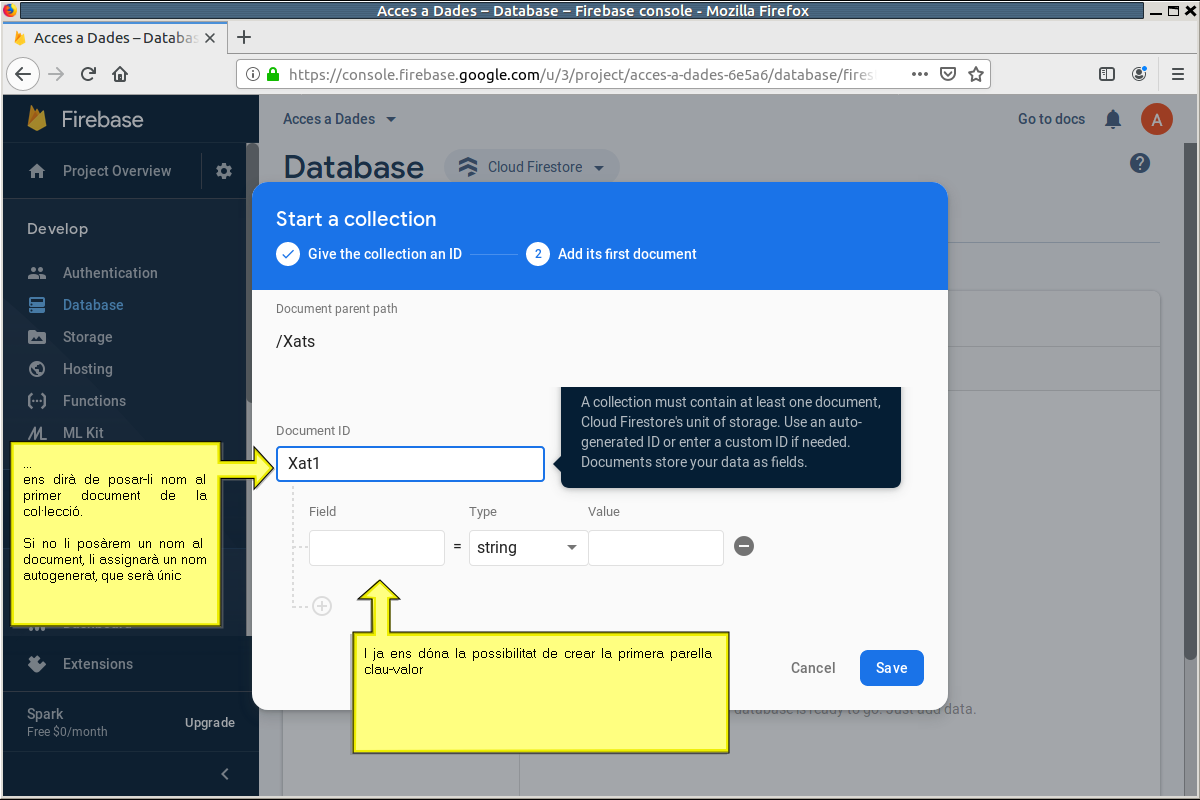1200x800 pixels.
Task: Click the help question mark icon
Action: (x=1140, y=163)
